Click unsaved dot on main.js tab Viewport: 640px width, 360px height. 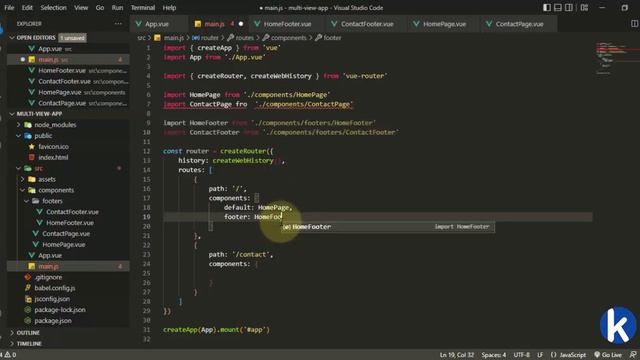pyautogui.click(x=241, y=24)
